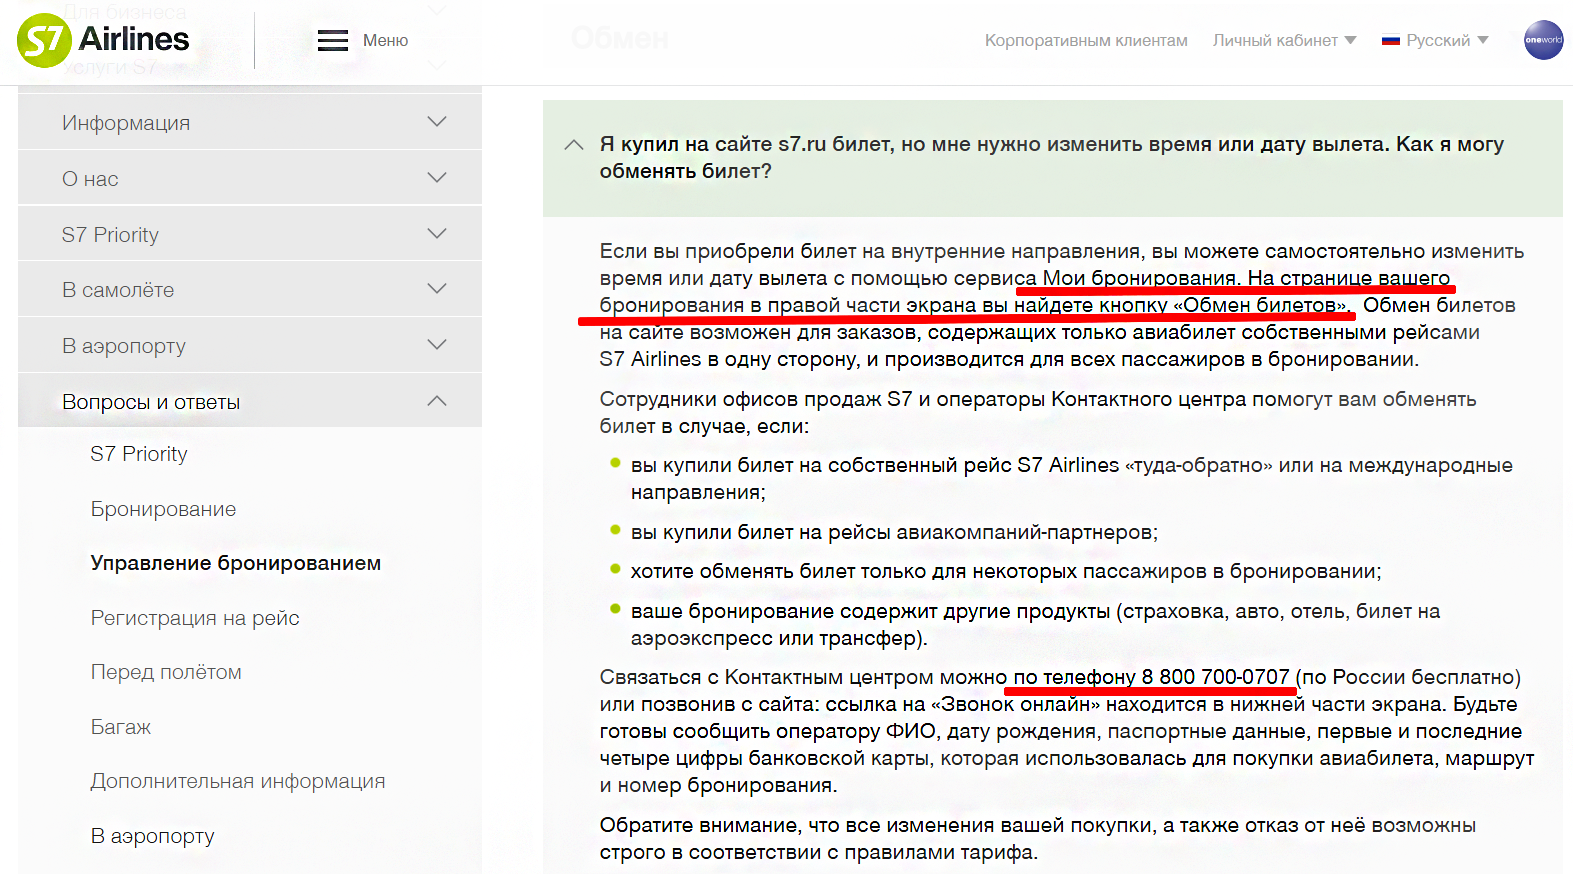Screen dimensions: 1573x874
Task: Open S7 Priority under Вопросы и ответы
Action: coord(139,454)
